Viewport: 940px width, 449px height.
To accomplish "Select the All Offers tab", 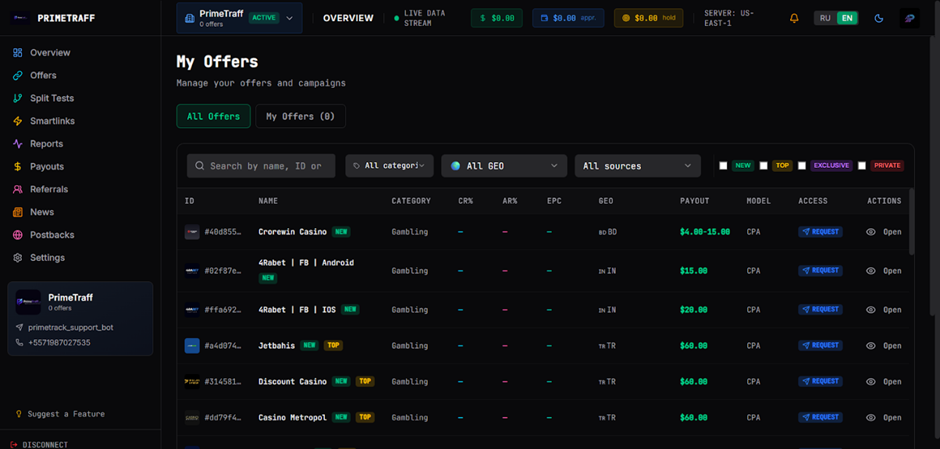I will [x=213, y=116].
